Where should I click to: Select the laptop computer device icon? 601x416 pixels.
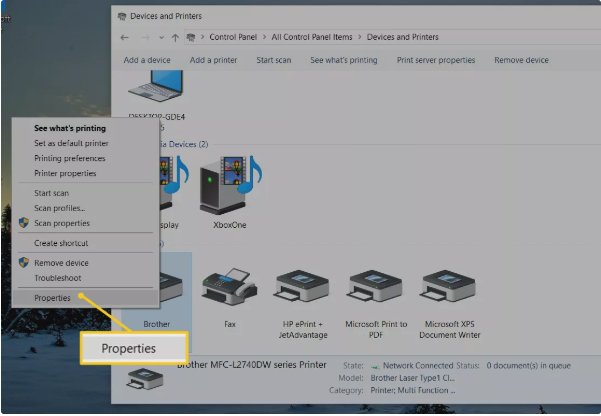tap(156, 86)
